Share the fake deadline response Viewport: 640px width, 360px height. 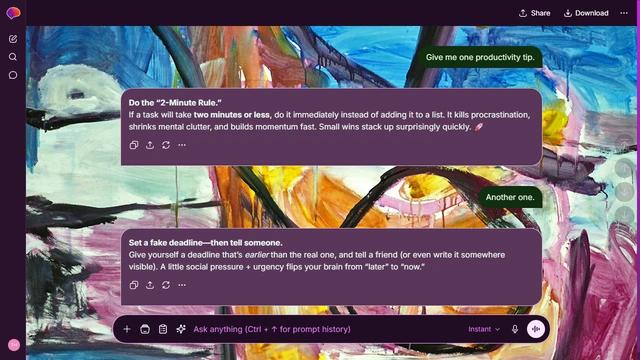click(x=150, y=285)
